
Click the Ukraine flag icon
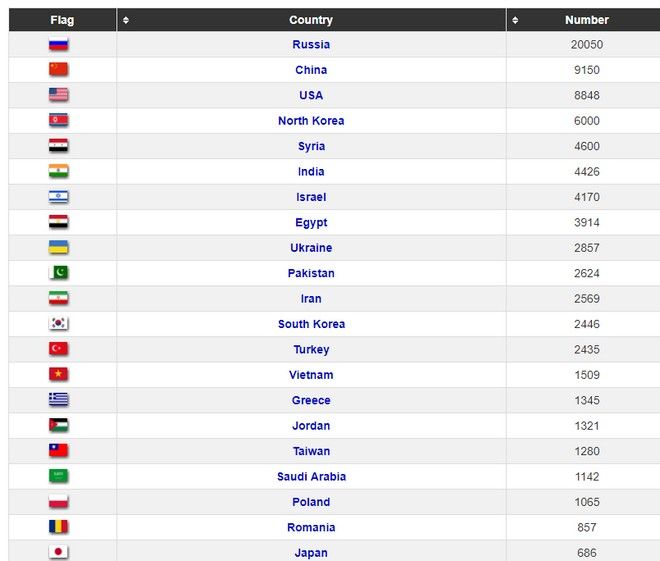click(59, 248)
